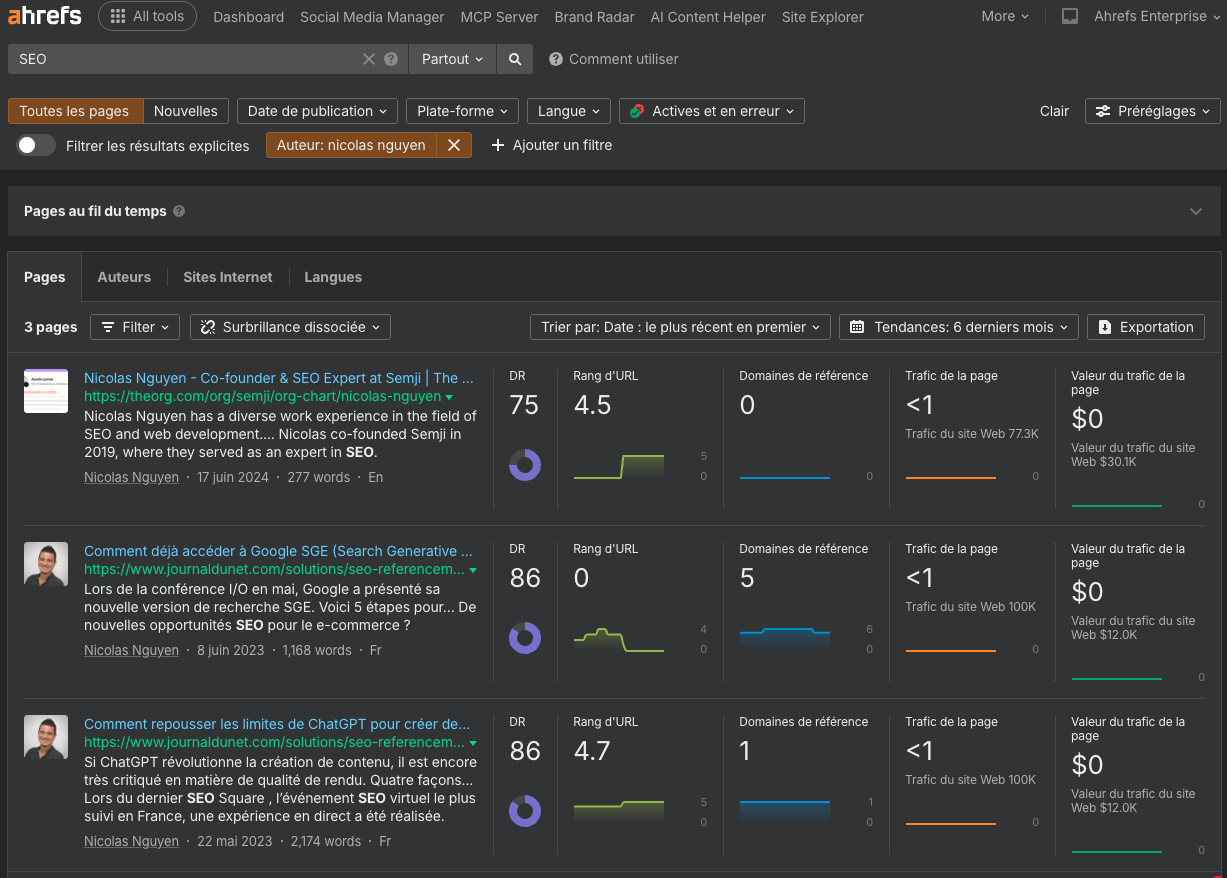Click the monitor icon in top bar

(x=1070, y=17)
